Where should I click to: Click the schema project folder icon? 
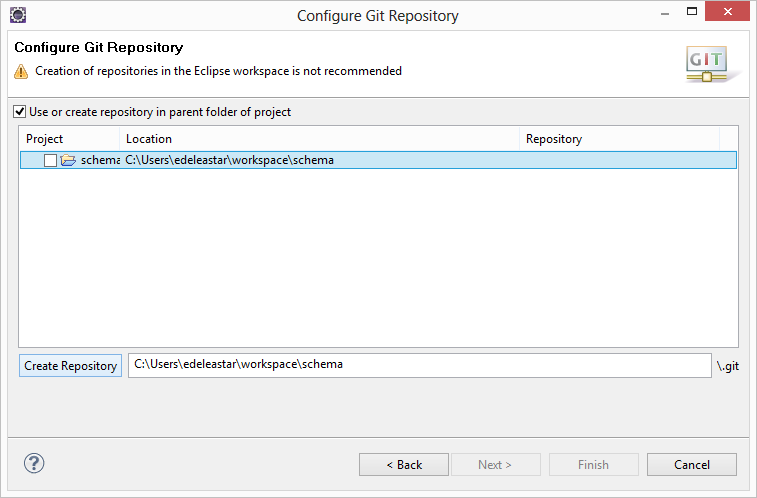click(x=68, y=160)
